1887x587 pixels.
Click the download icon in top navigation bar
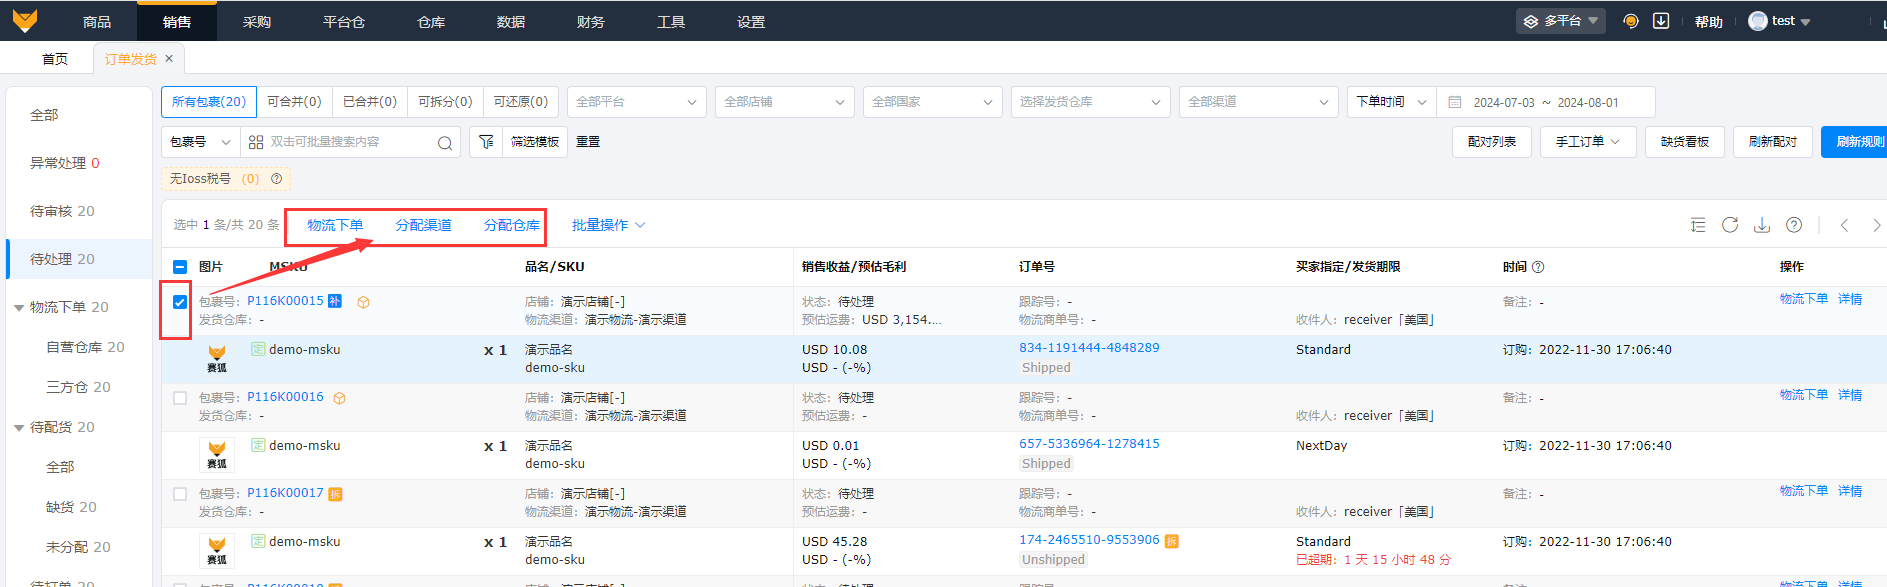pyautogui.click(x=1661, y=21)
